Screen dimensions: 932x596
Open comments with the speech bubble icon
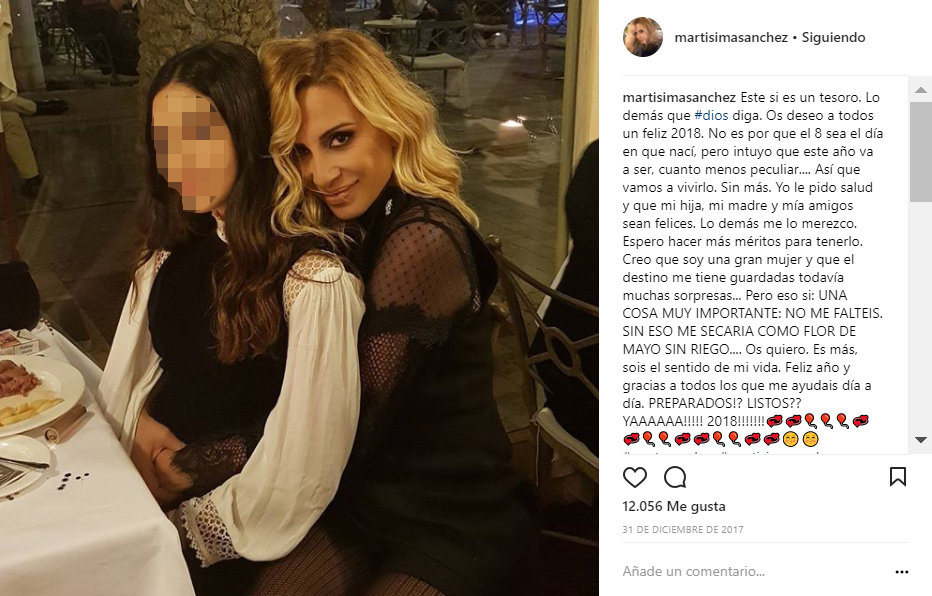pyautogui.click(x=675, y=477)
